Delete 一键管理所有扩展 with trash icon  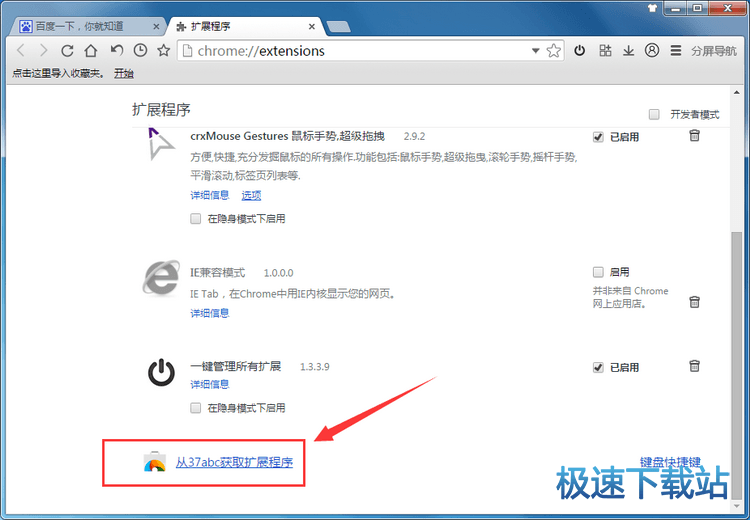(x=695, y=366)
